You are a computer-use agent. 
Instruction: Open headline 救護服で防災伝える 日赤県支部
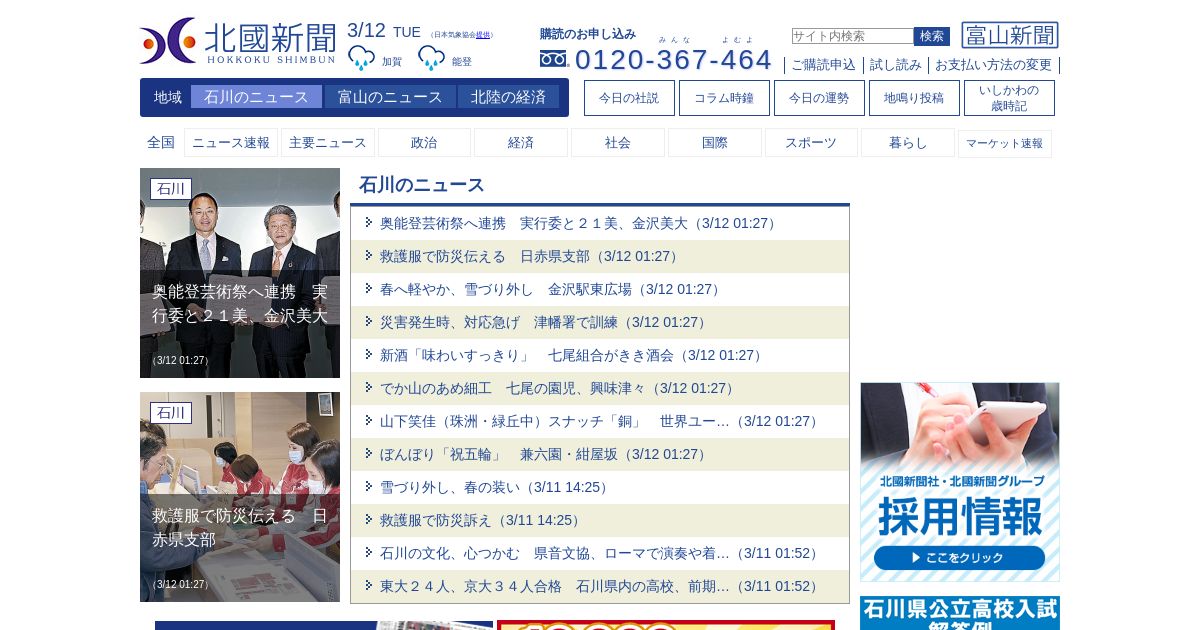[x=530, y=256]
